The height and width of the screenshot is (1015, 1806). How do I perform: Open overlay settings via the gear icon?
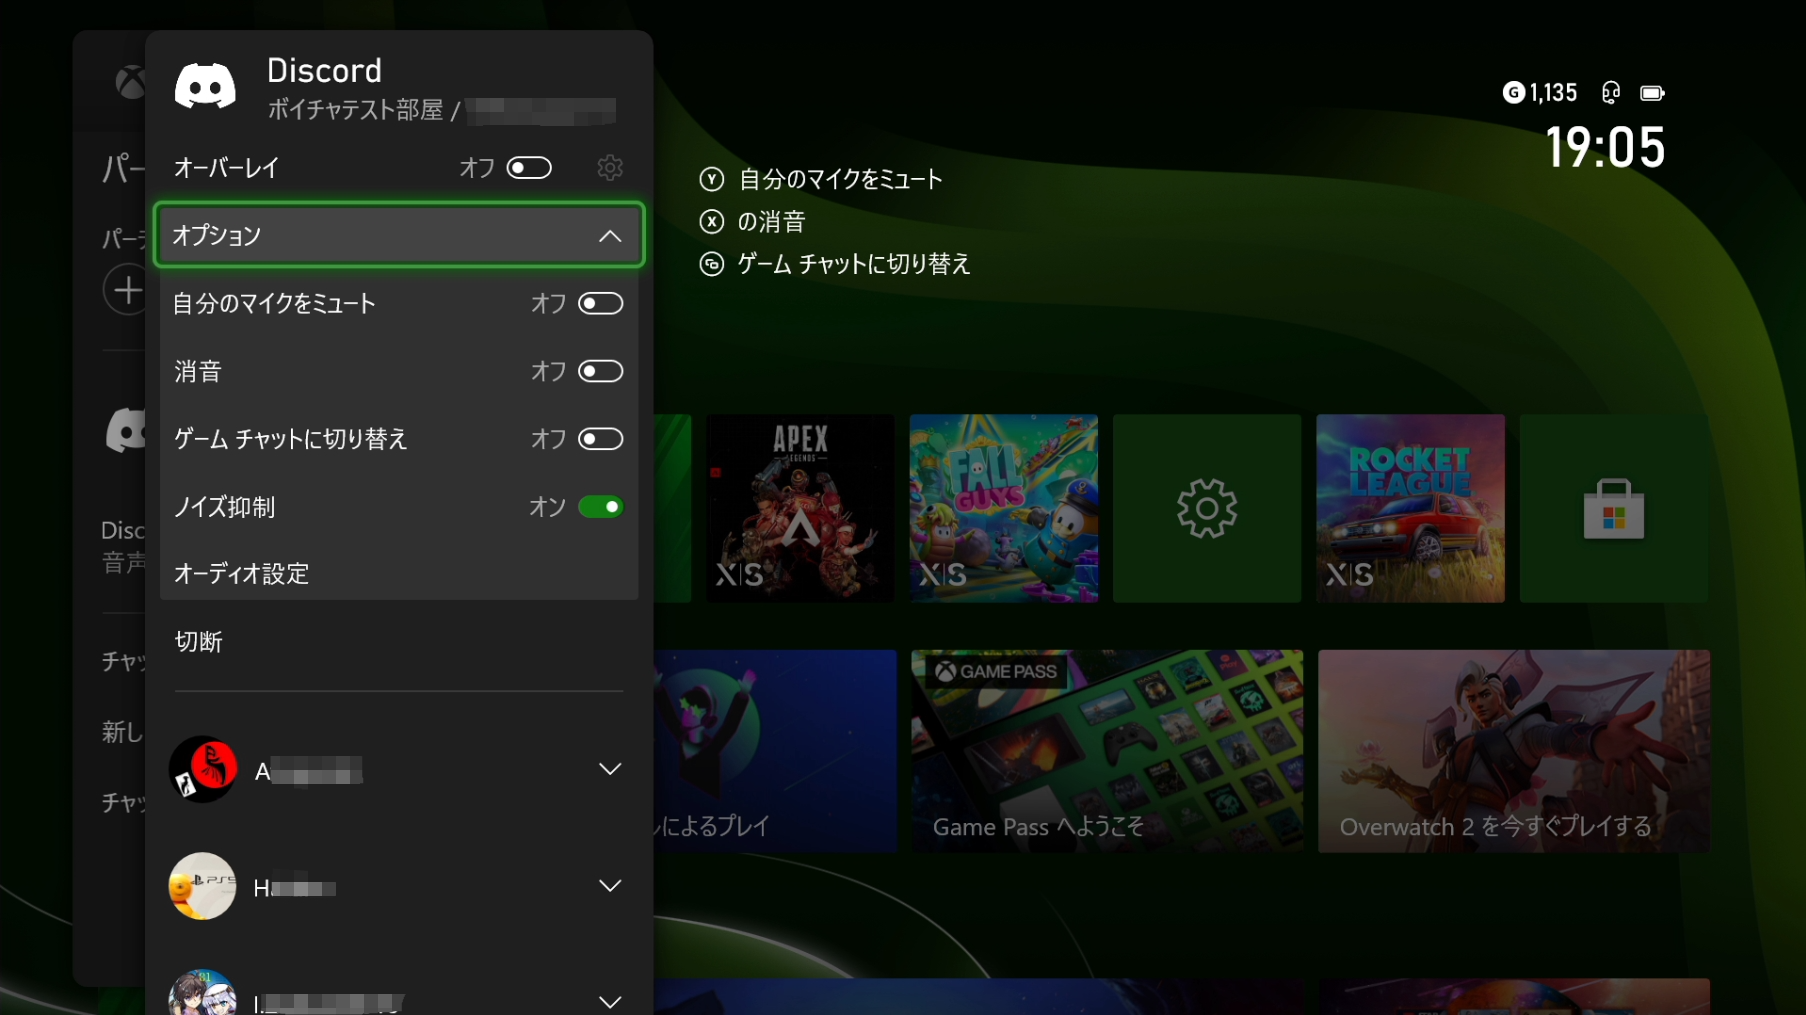pyautogui.click(x=610, y=167)
